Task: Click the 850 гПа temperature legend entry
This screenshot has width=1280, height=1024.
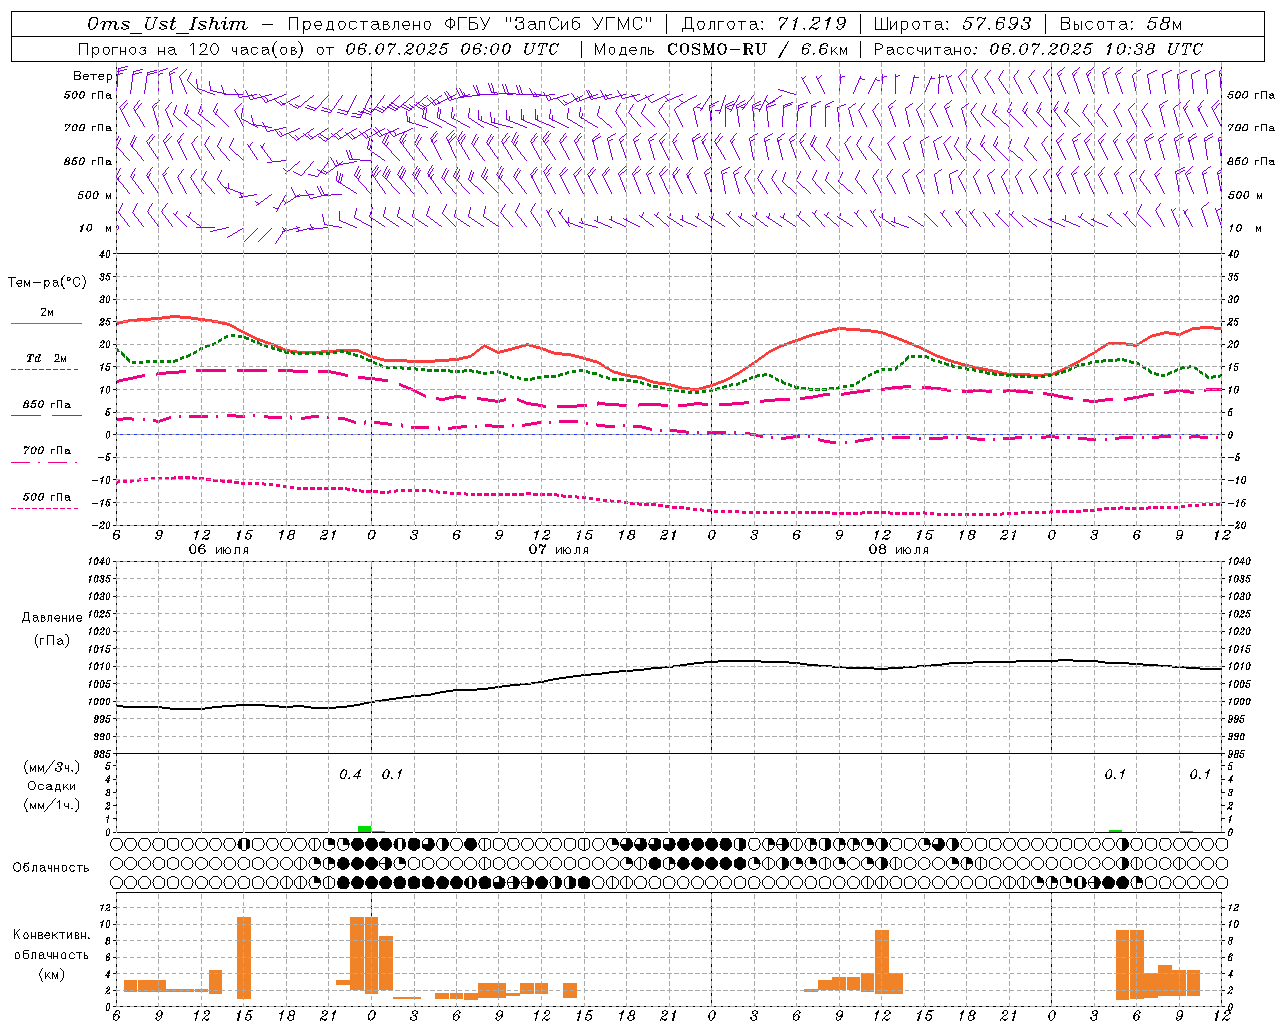Action: pos(46,405)
